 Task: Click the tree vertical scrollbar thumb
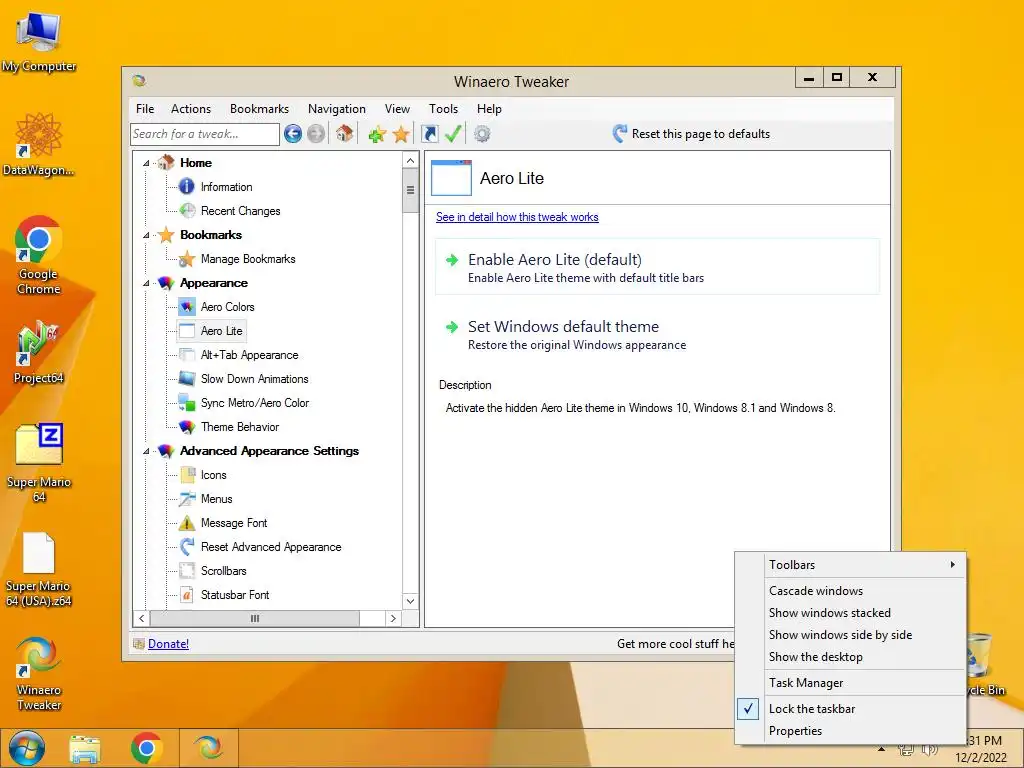pos(410,190)
